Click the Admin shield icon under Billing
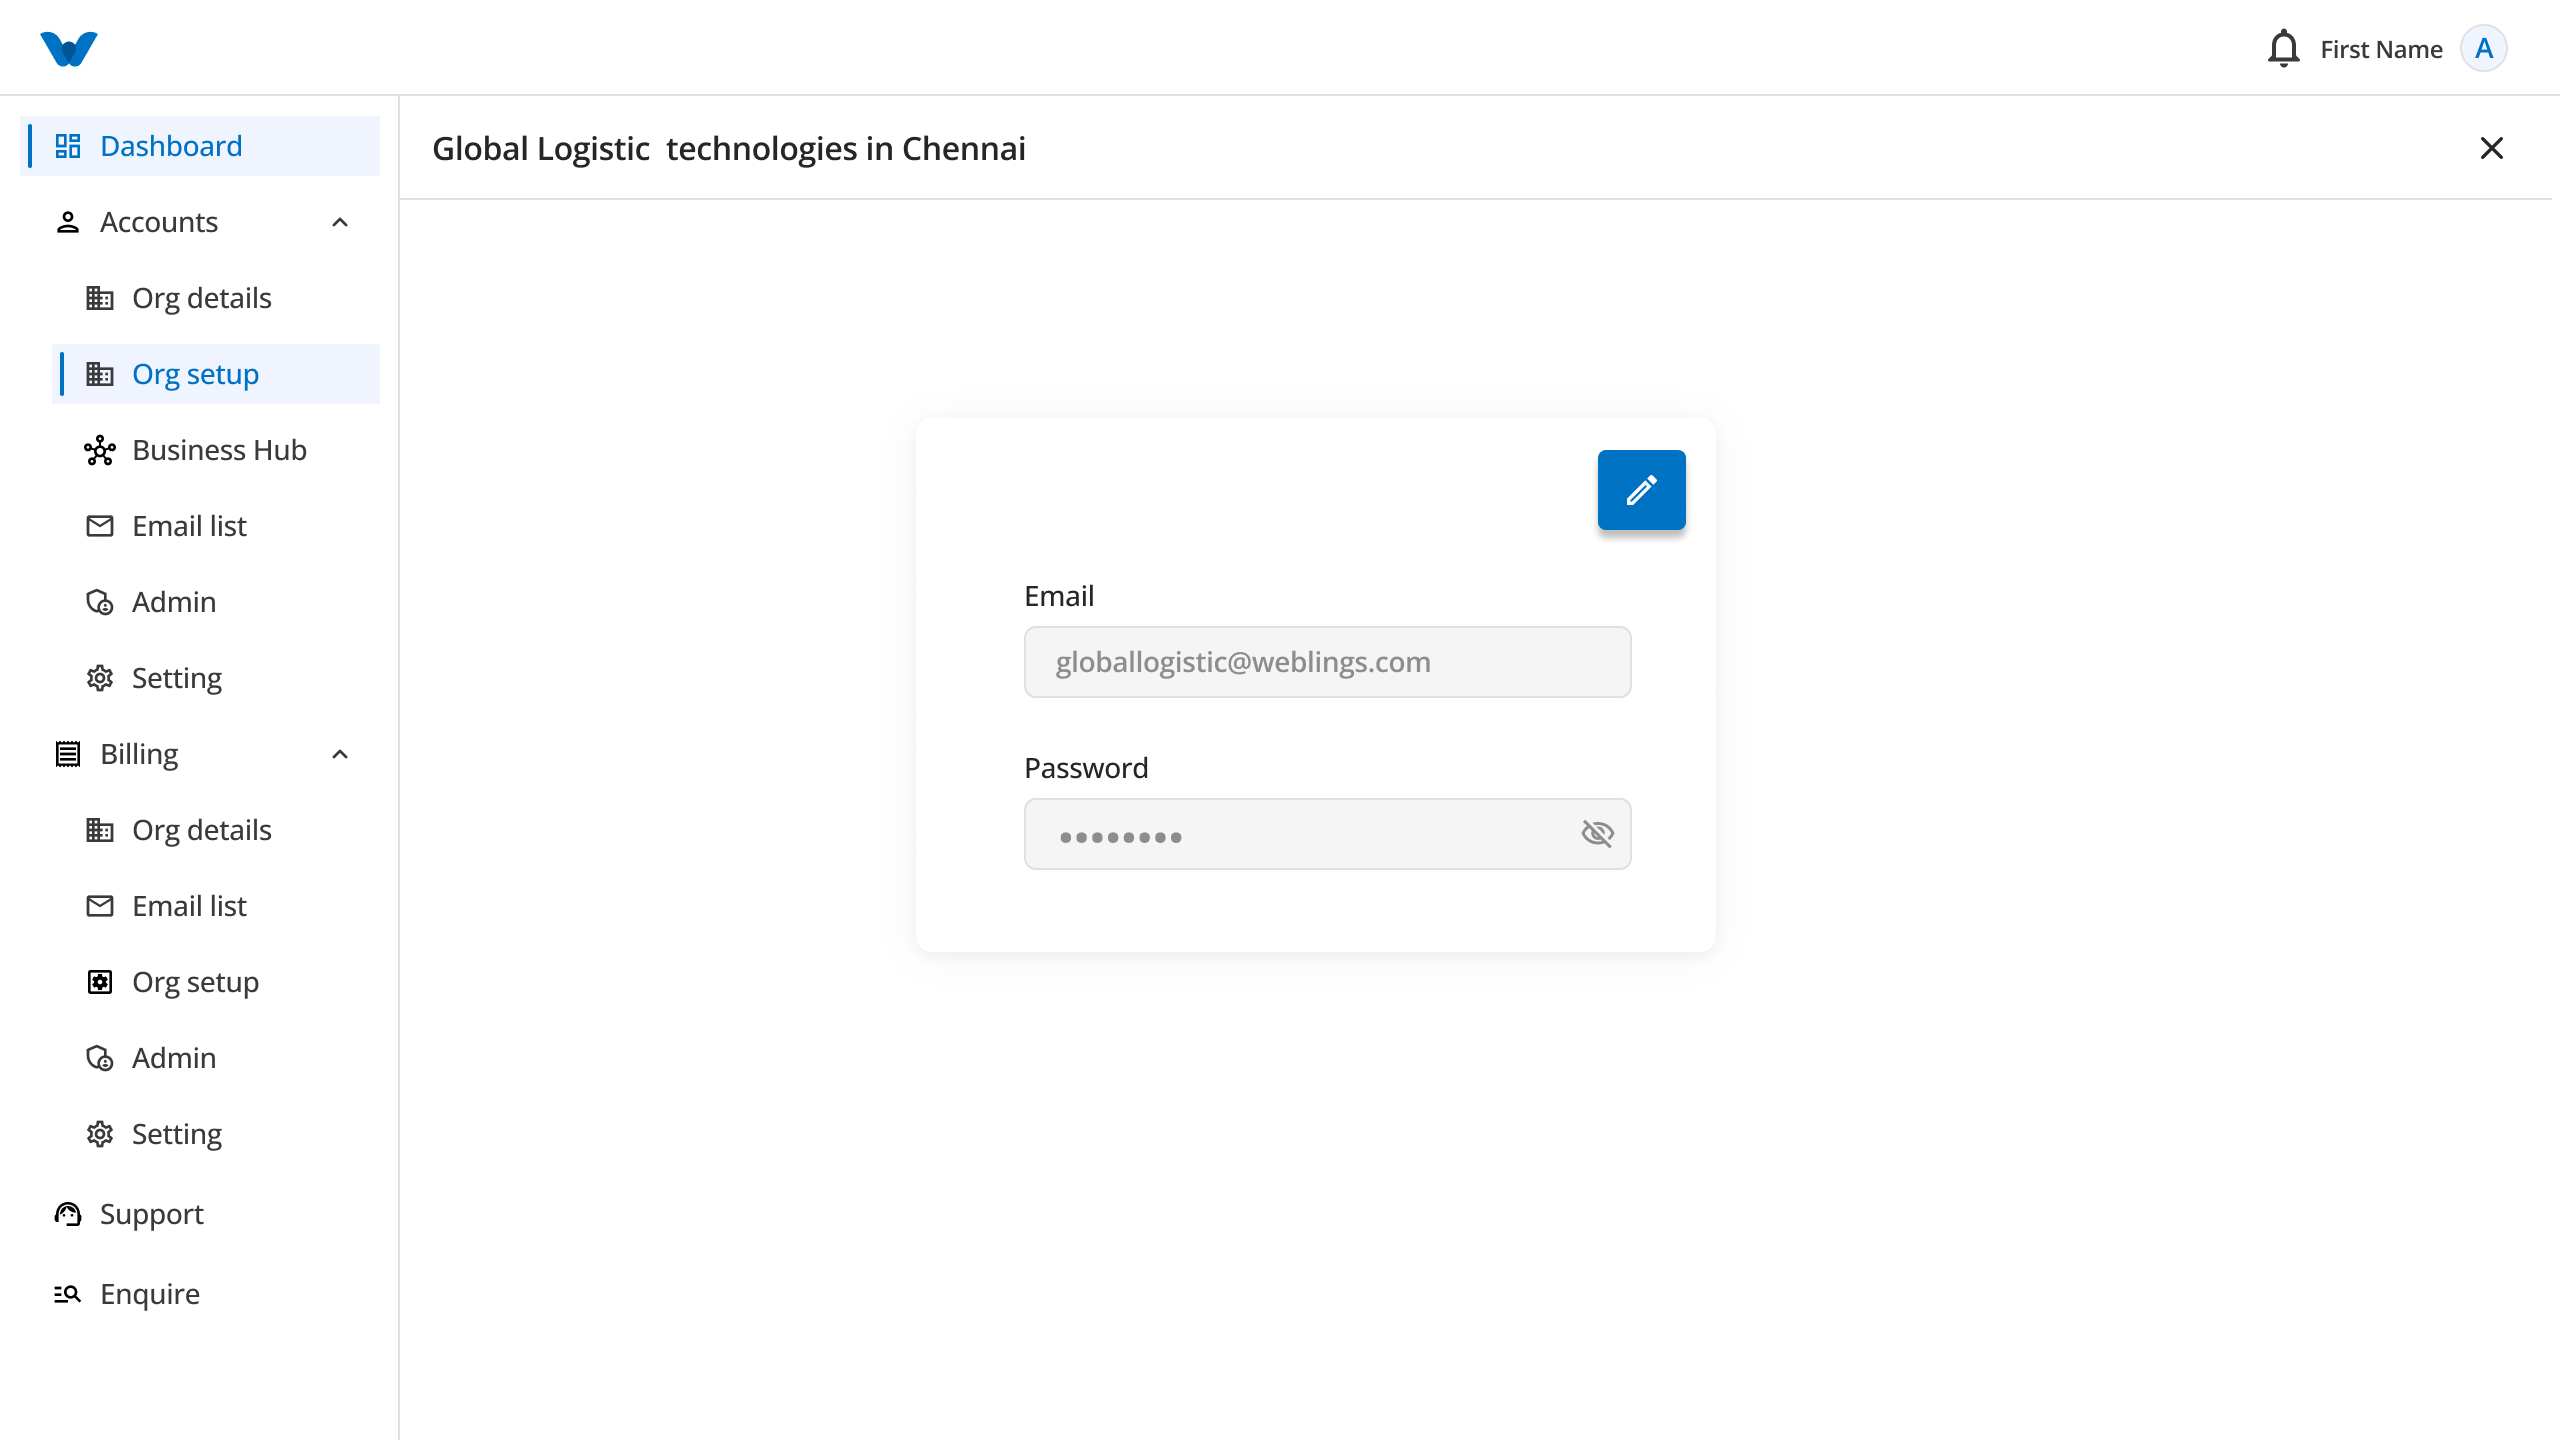This screenshot has width=2560, height=1440. [x=100, y=1058]
